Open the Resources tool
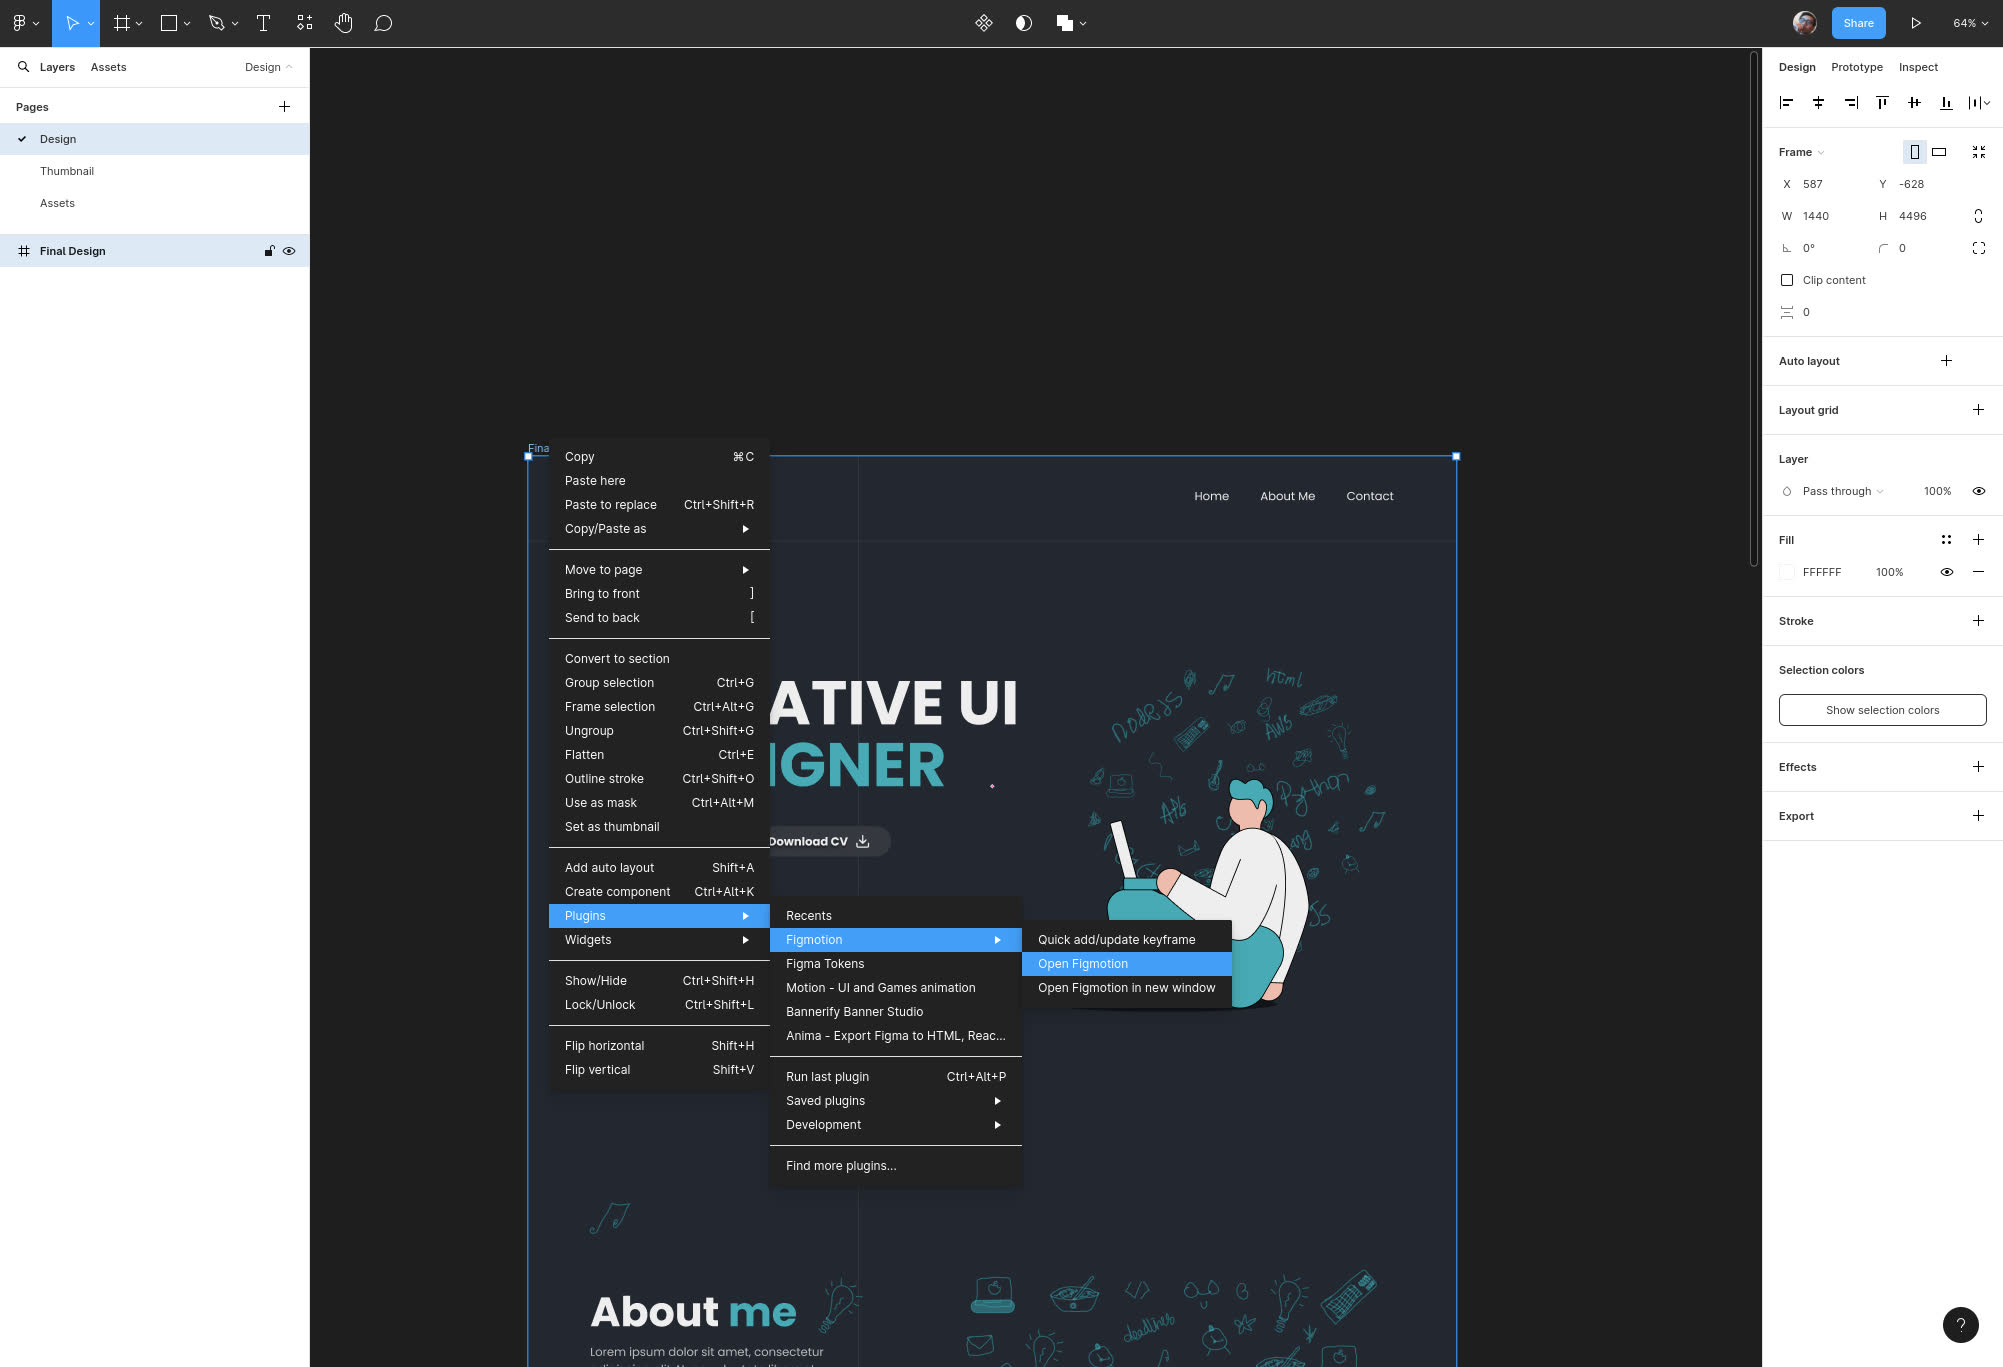 (x=305, y=23)
